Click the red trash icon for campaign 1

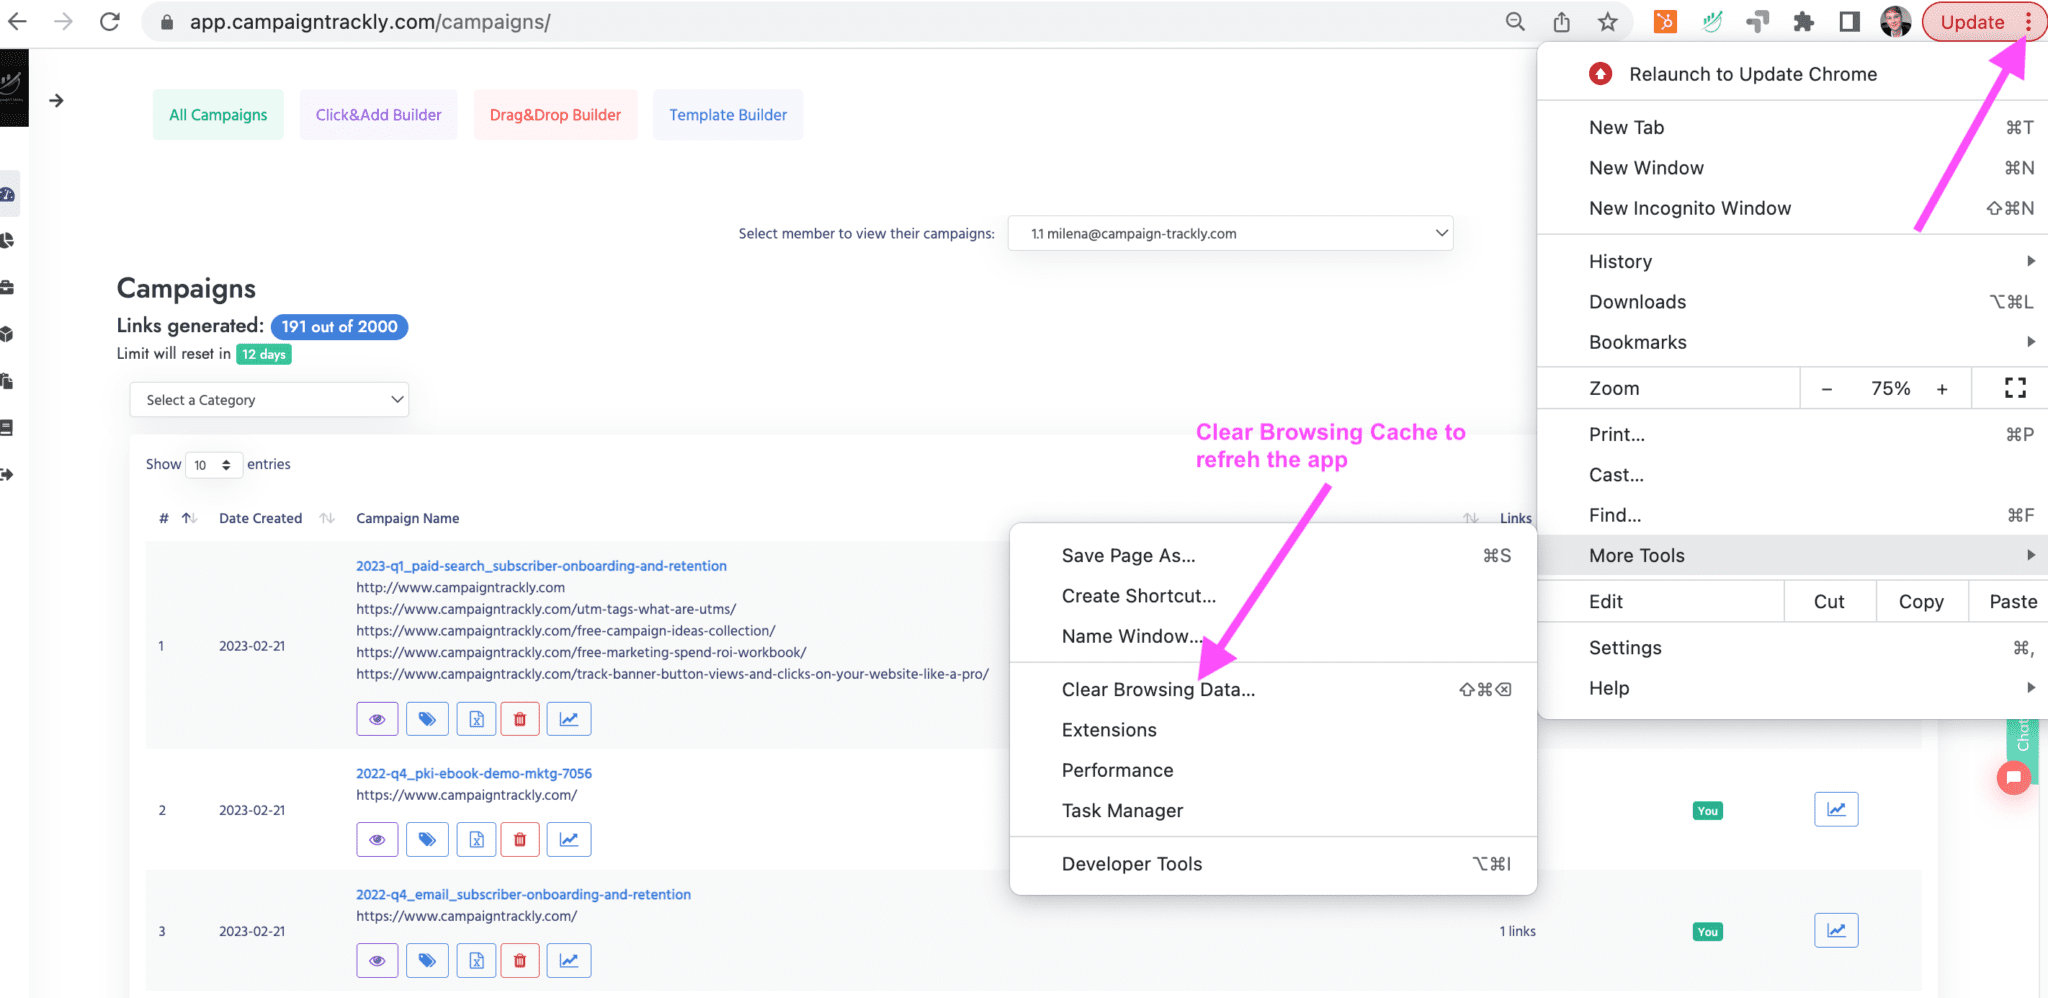[520, 719]
